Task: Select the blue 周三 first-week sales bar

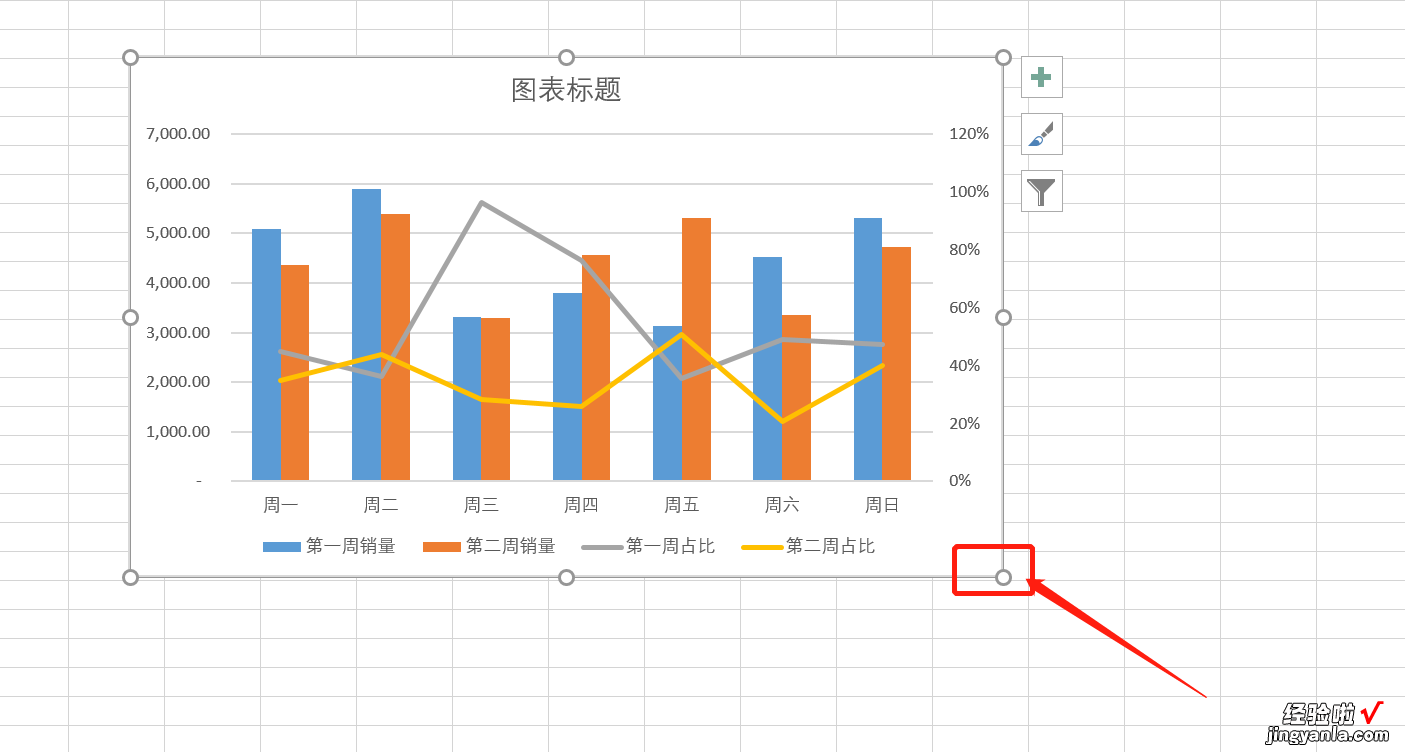Action: tap(467, 399)
